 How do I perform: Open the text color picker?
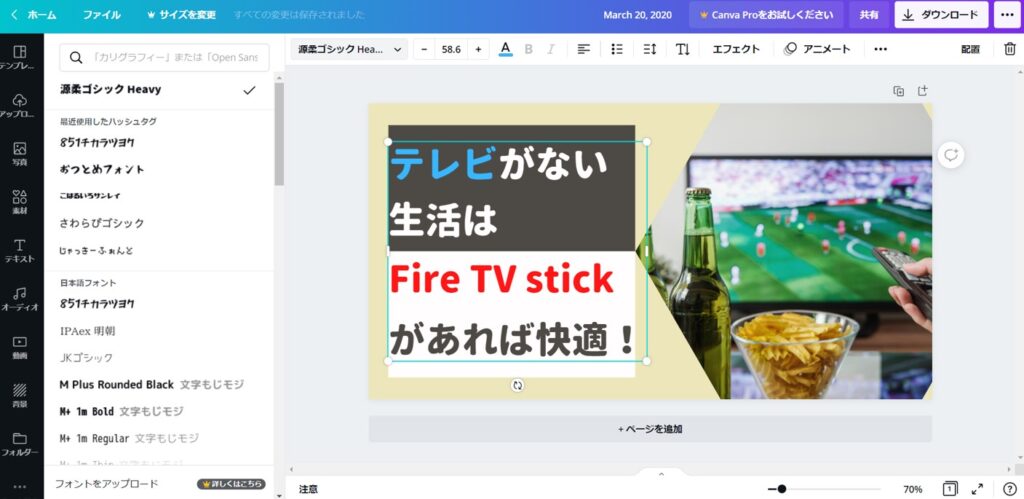pyautogui.click(x=505, y=49)
